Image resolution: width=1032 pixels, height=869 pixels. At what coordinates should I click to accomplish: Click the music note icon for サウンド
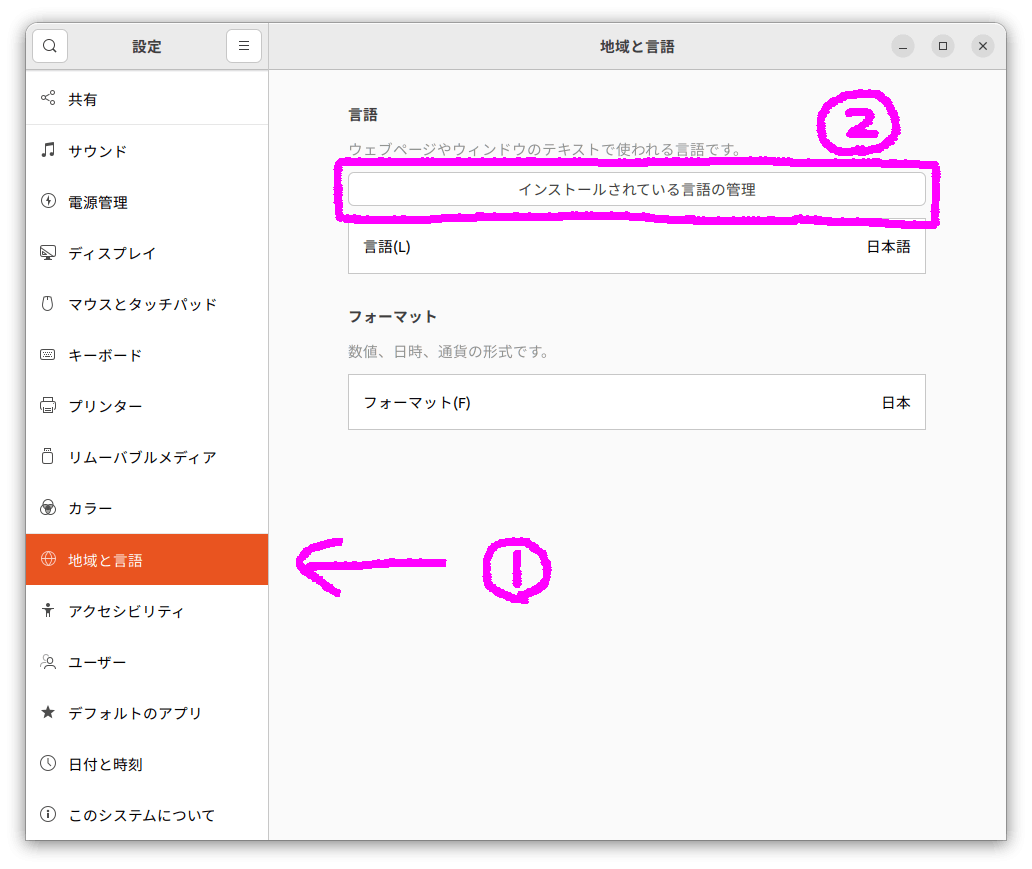(48, 149)
